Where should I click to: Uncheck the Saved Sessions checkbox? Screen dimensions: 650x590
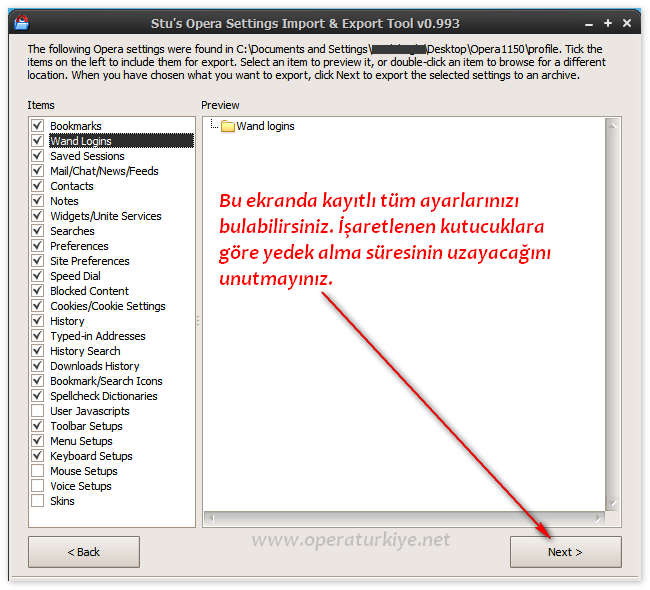(38, 155)
